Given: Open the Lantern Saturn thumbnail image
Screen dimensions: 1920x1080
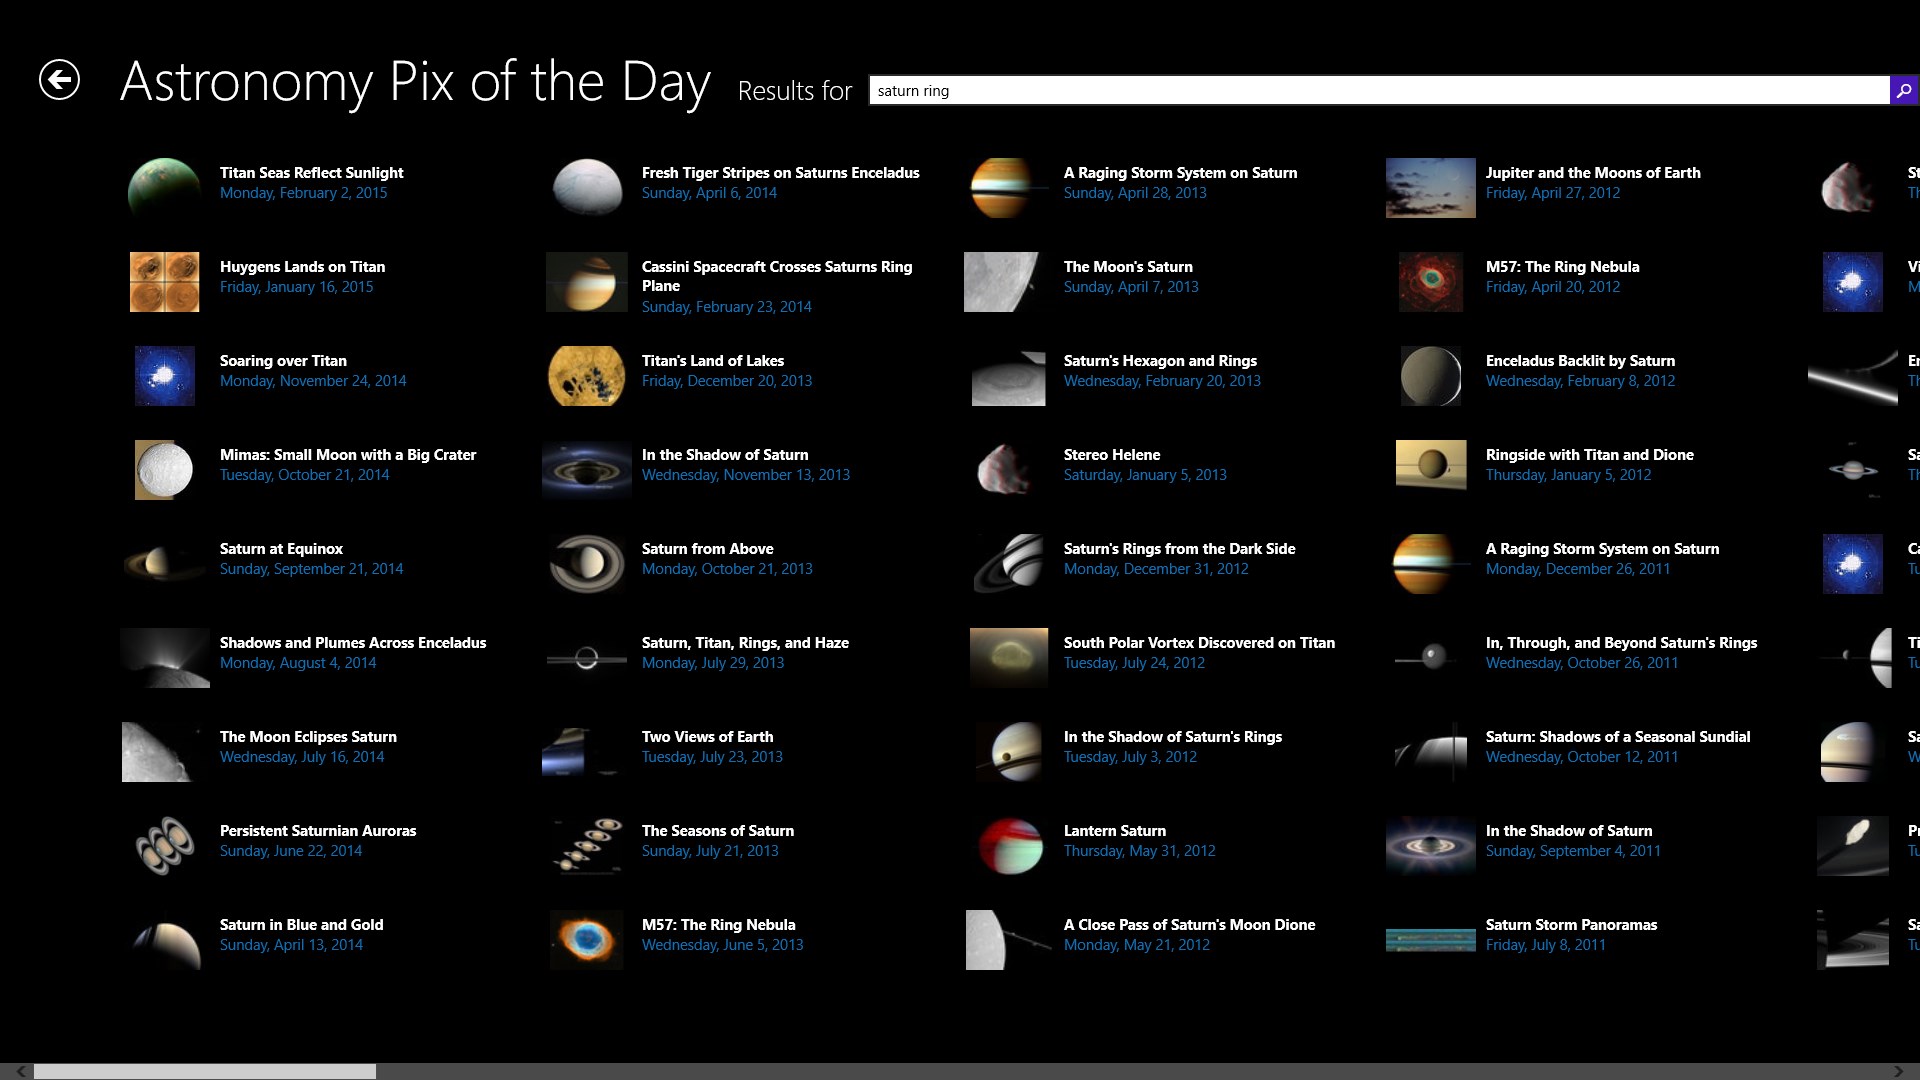Looking at the screenshot, I should coord(1009,846).
